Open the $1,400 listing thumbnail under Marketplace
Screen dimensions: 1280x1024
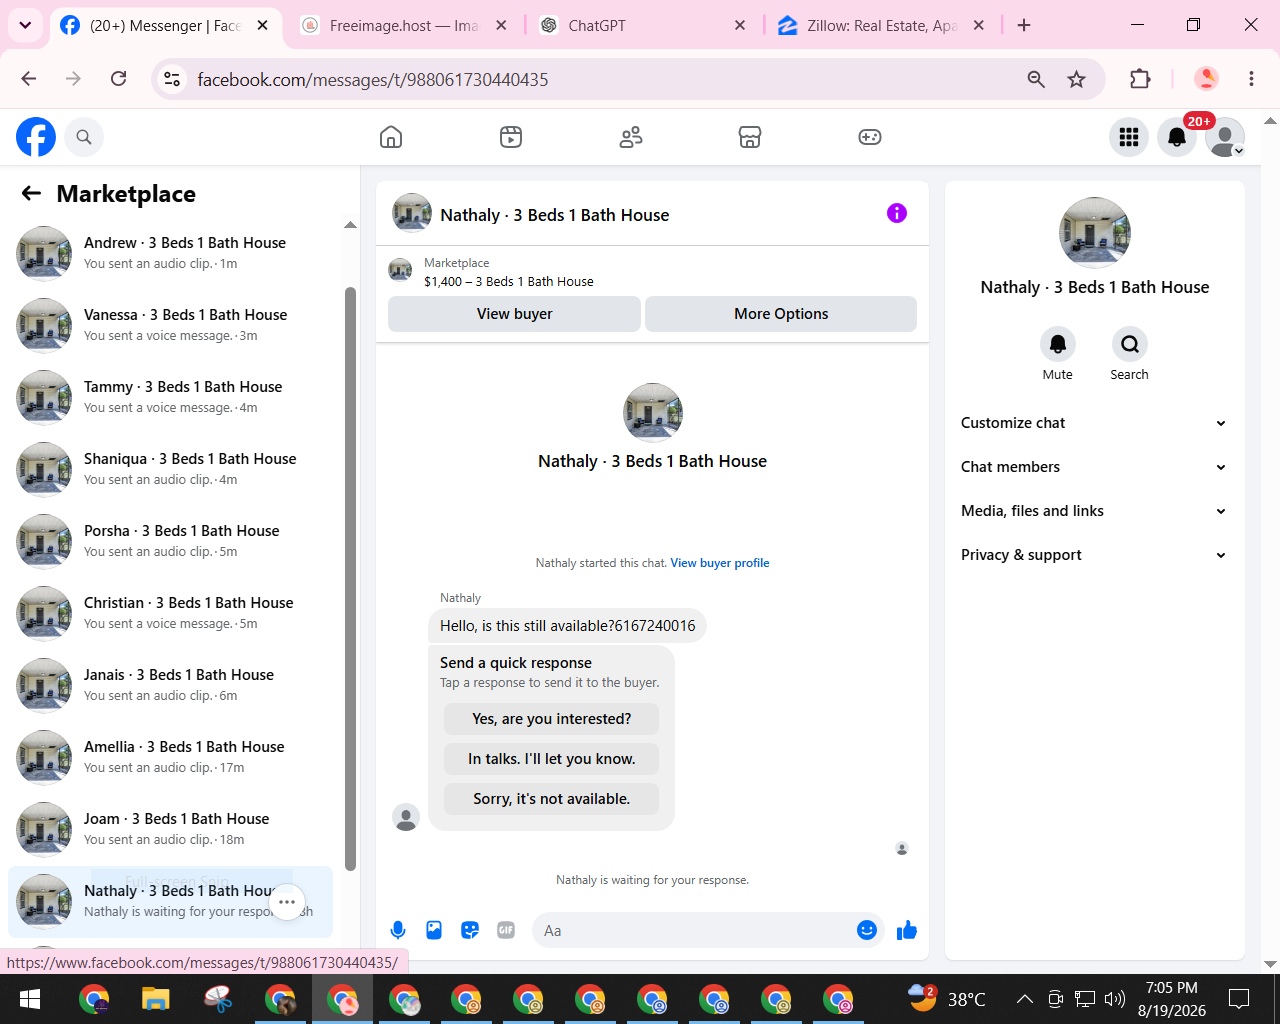[x=400, y=270]
